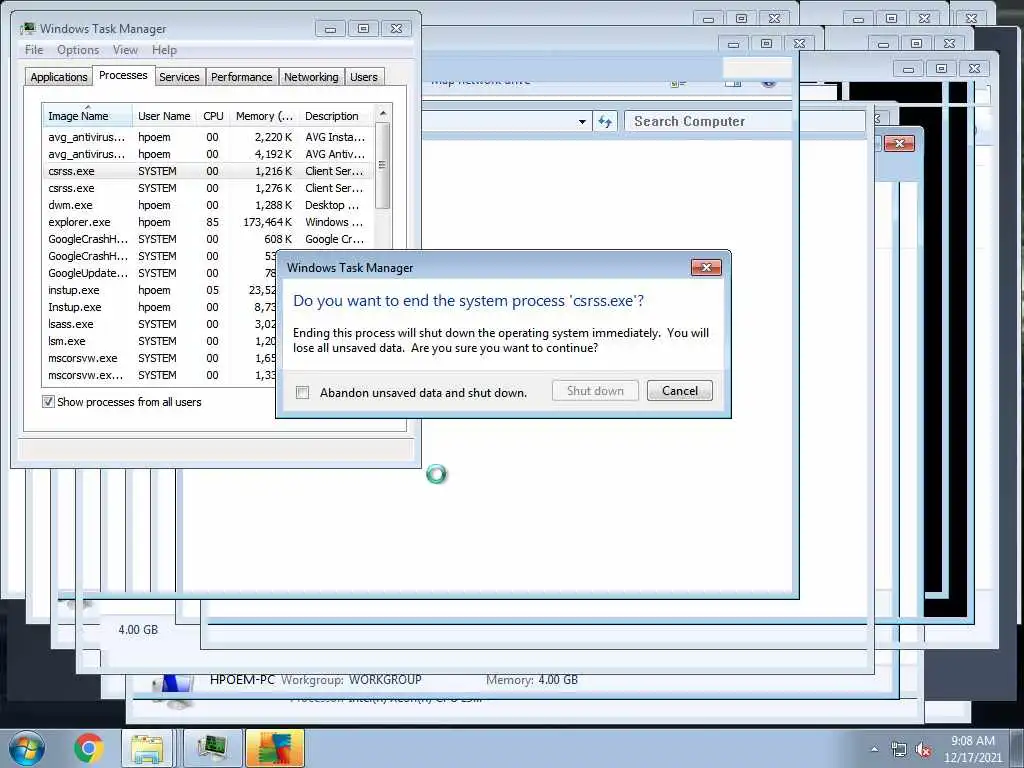Select the GoogleUpdate process row
The image size is (1024, 768).
coord(160,273)
